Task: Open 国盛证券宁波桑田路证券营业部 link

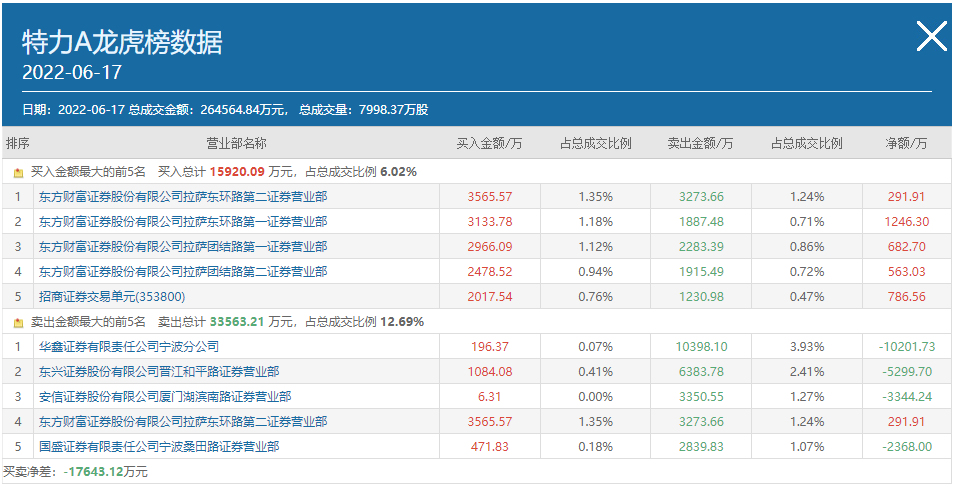Action: [159, 447]
